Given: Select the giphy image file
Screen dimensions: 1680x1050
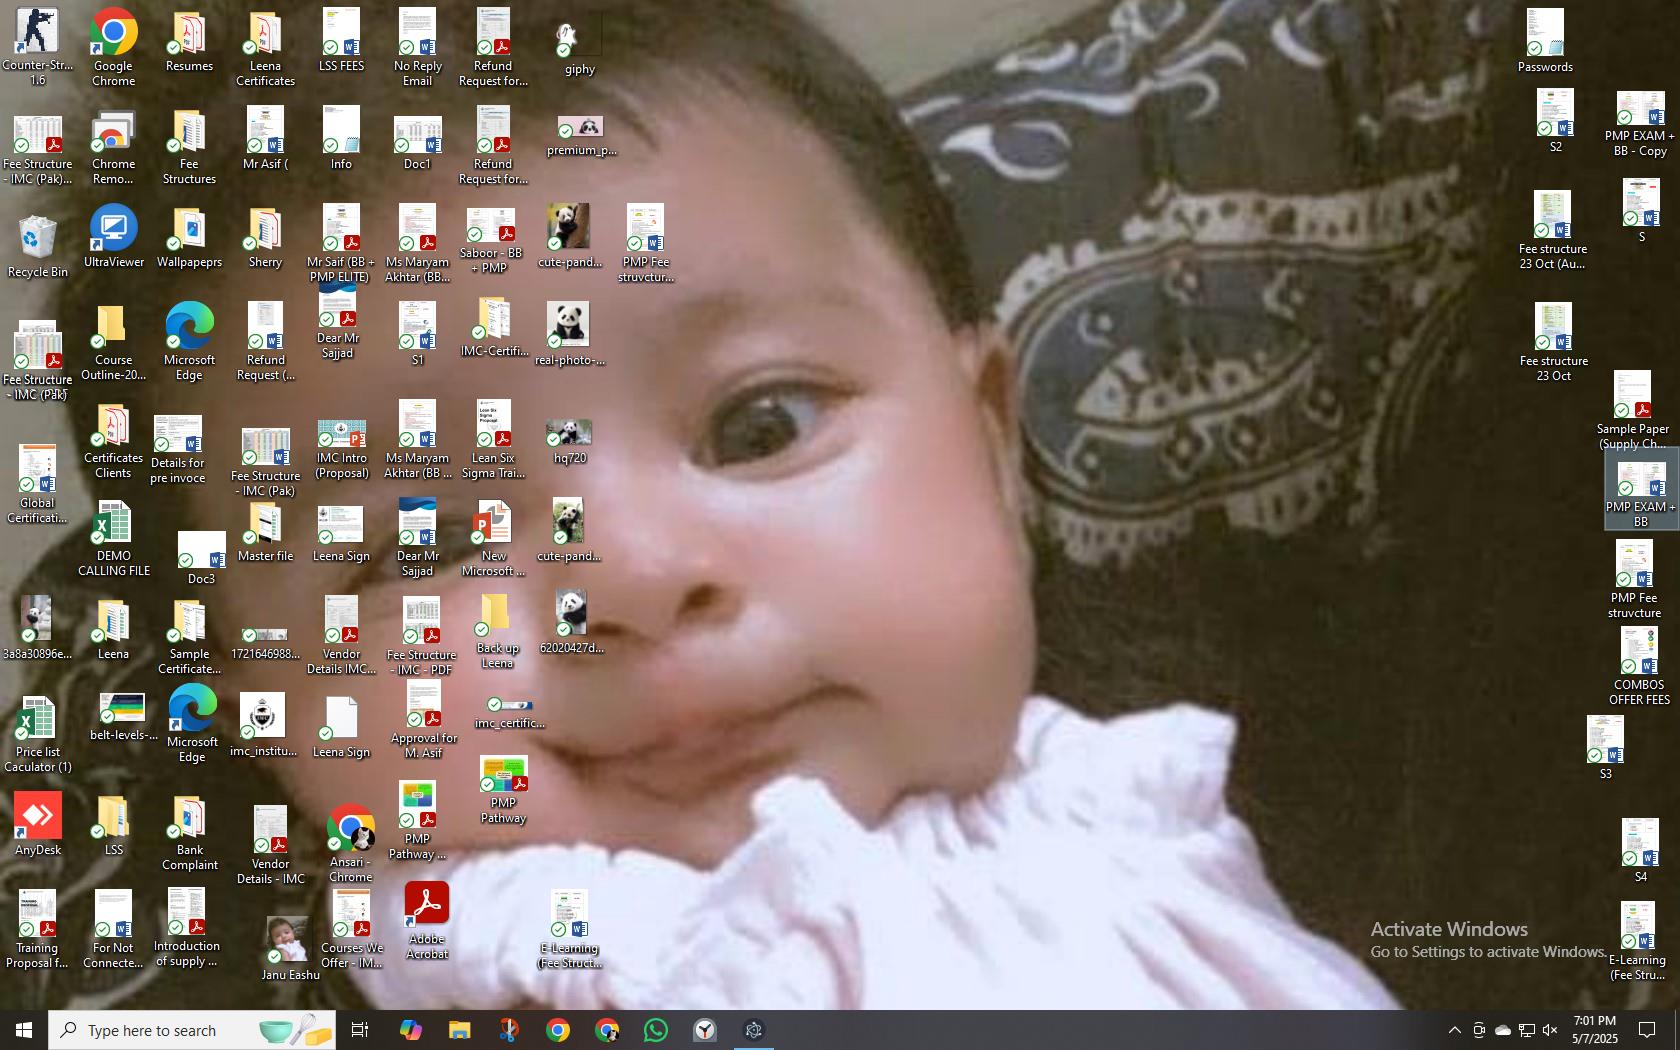Looking at the screenshot, I should [579, 46].
